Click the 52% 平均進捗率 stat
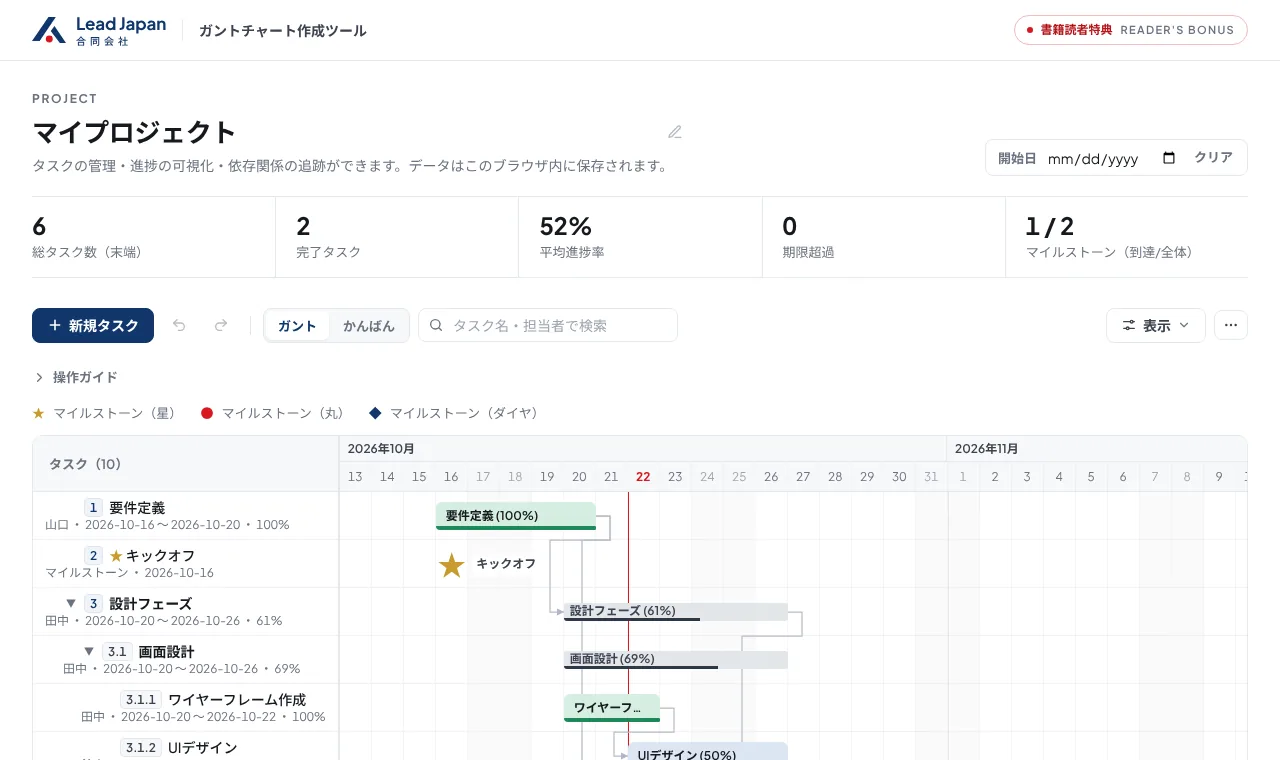The height and width of the screenshot is (760, 1280). pos(640,237)
